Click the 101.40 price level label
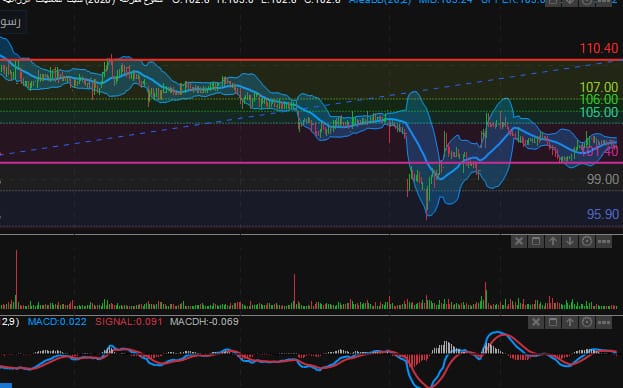Screen dimensions: 623x388 click(x=599, y=151)
